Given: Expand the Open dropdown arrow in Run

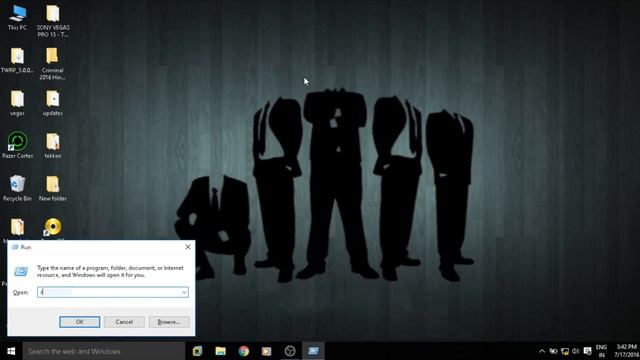Looking at the screenshot, I should (x=184, y=292).
